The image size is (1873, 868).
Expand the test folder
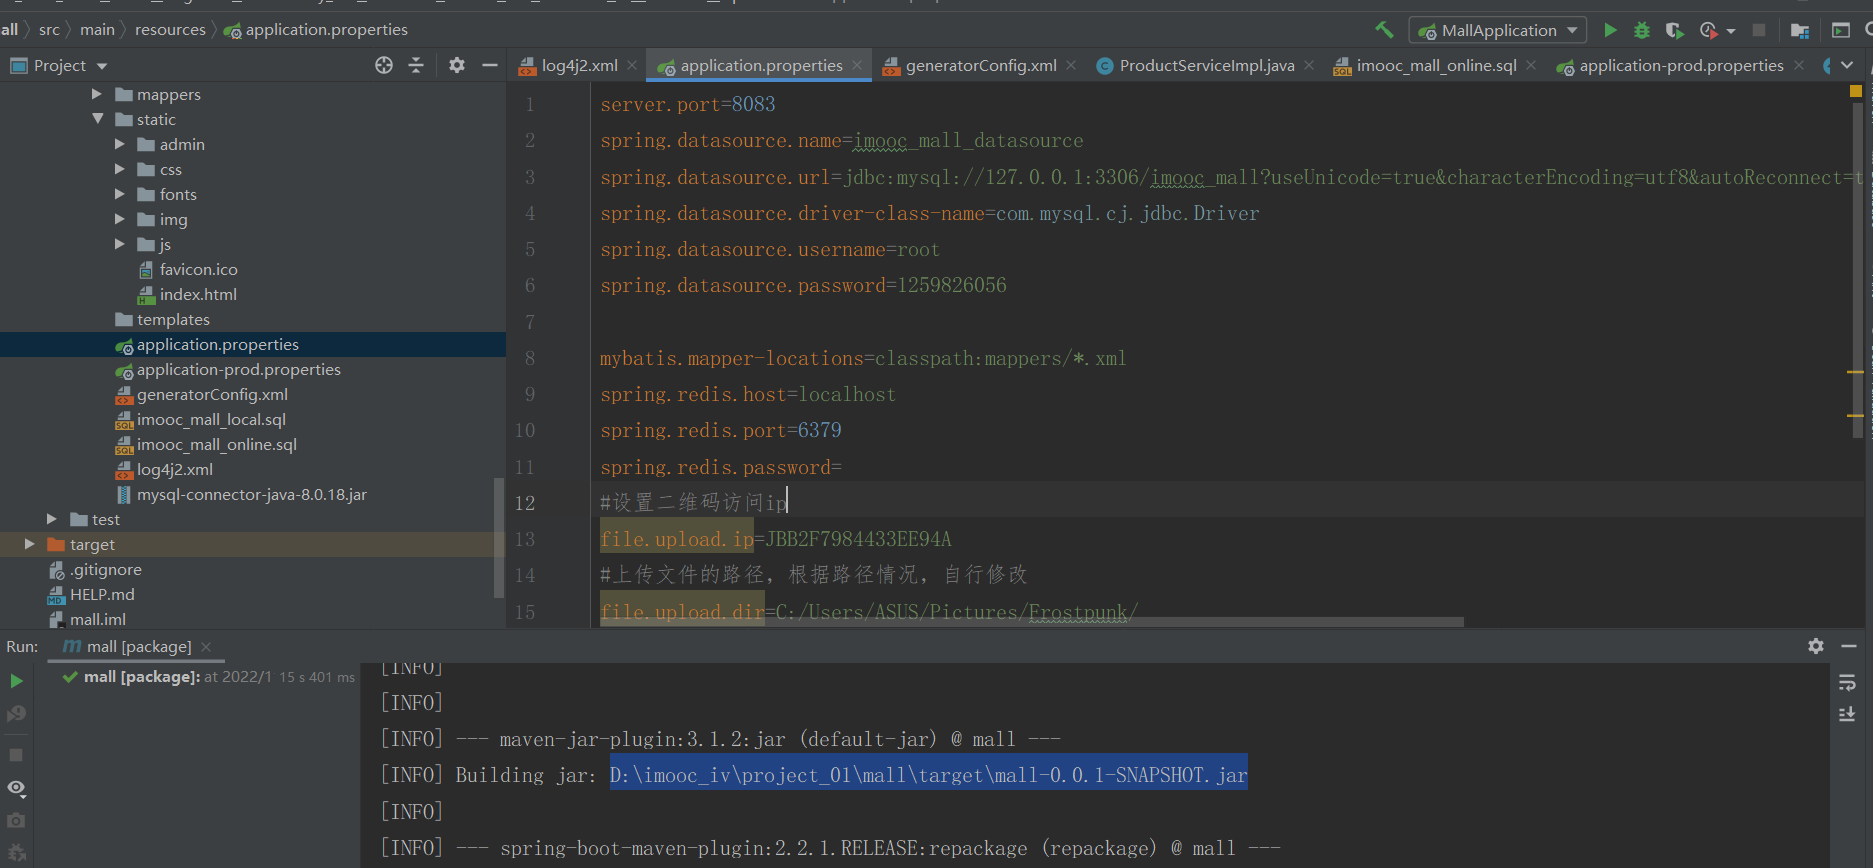(x=52, y=519)
